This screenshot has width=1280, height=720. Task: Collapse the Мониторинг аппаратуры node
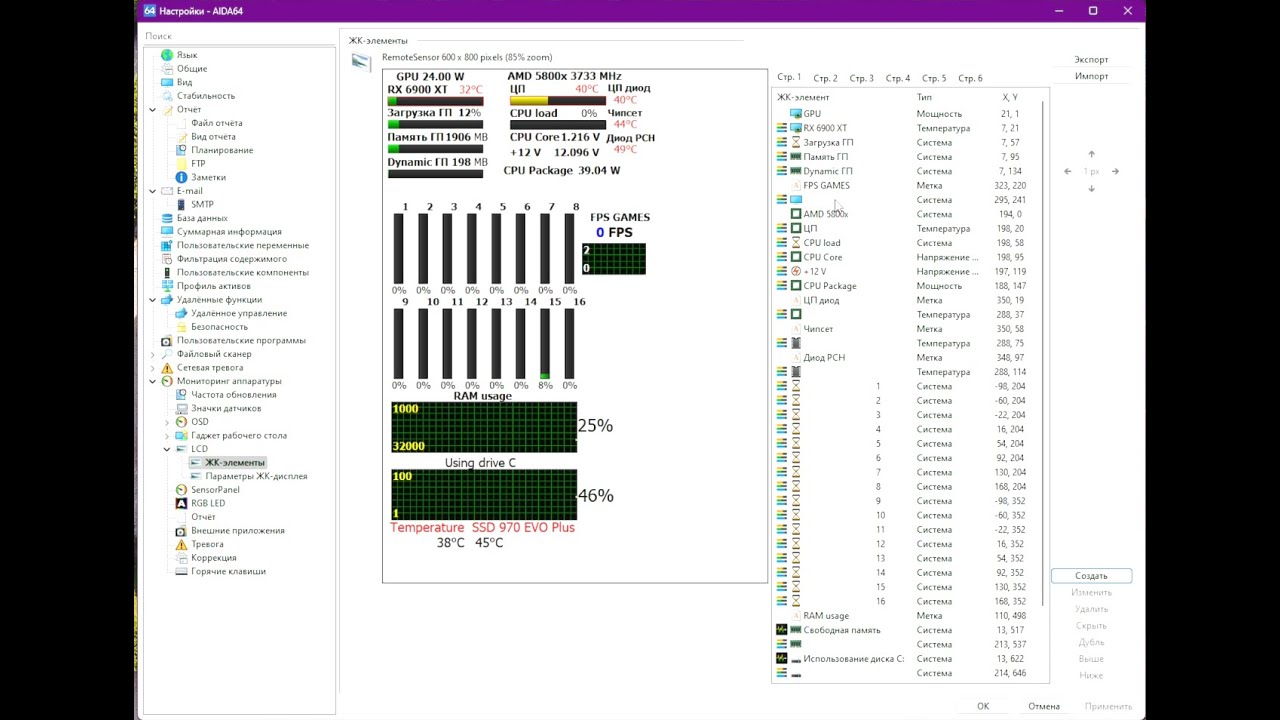click(153, 381)
